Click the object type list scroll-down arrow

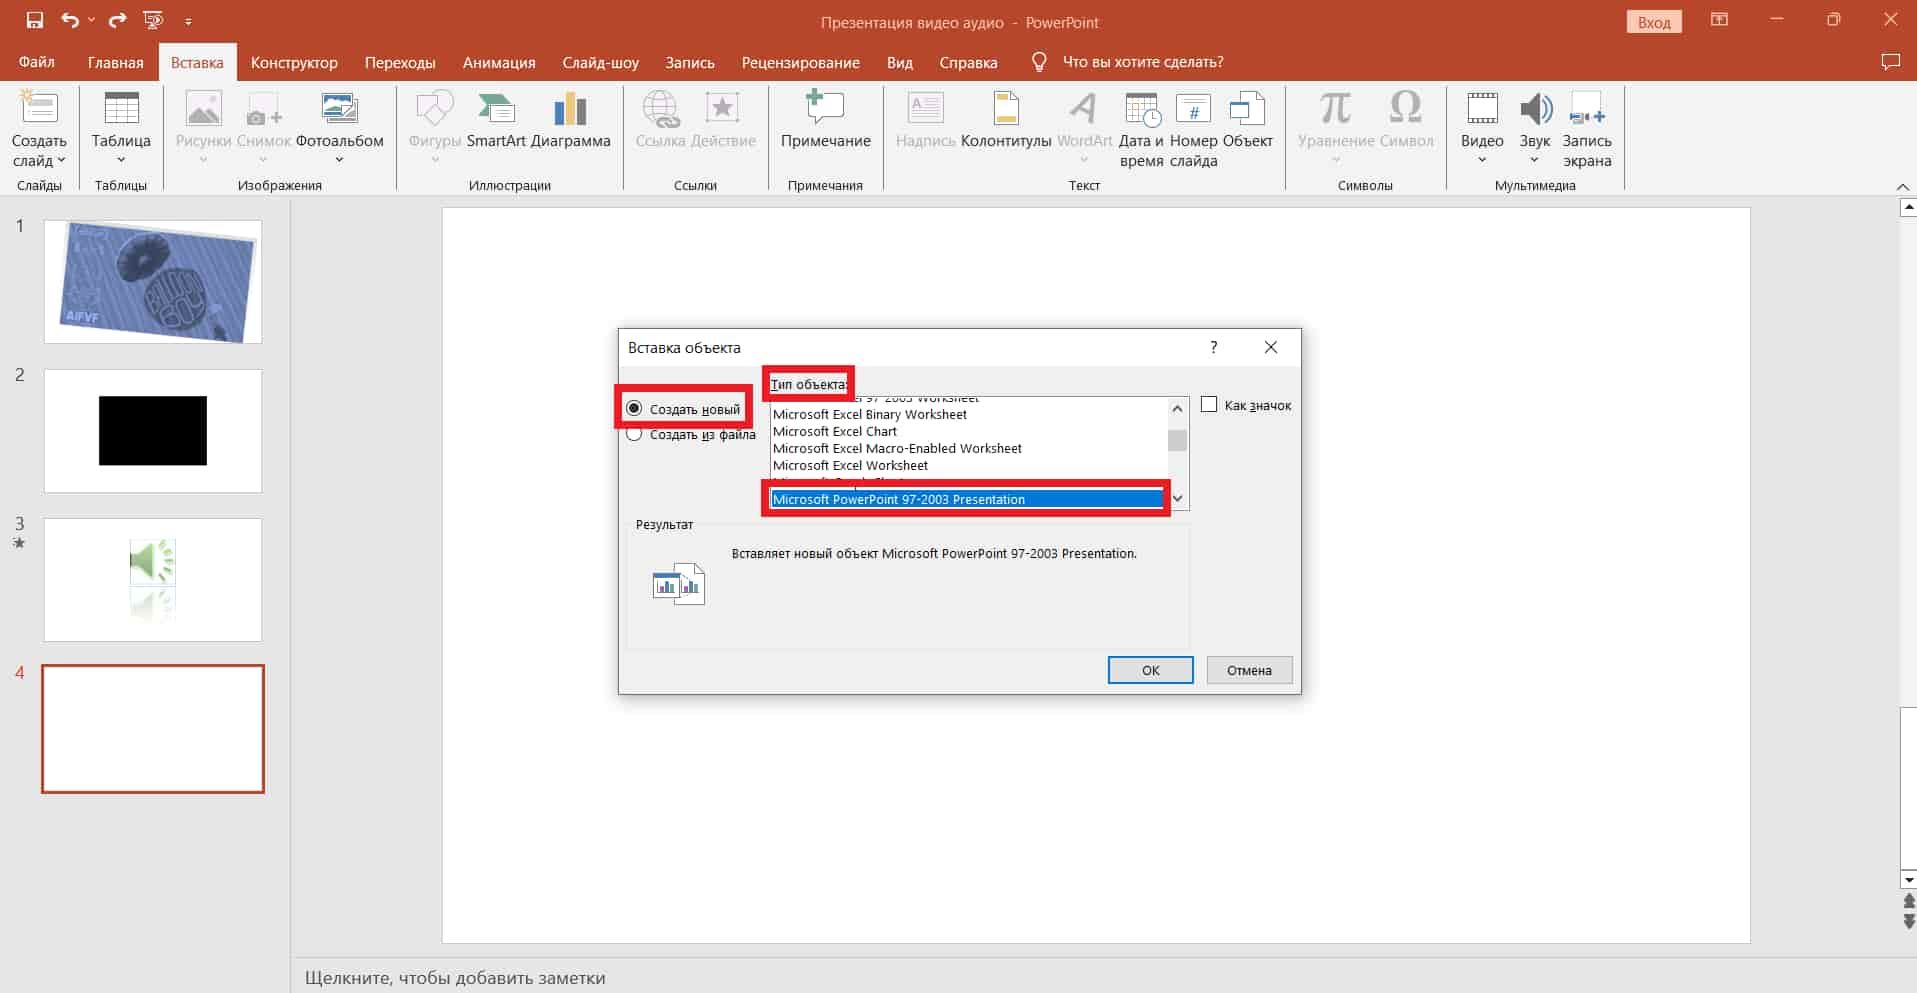[1177, 498]
